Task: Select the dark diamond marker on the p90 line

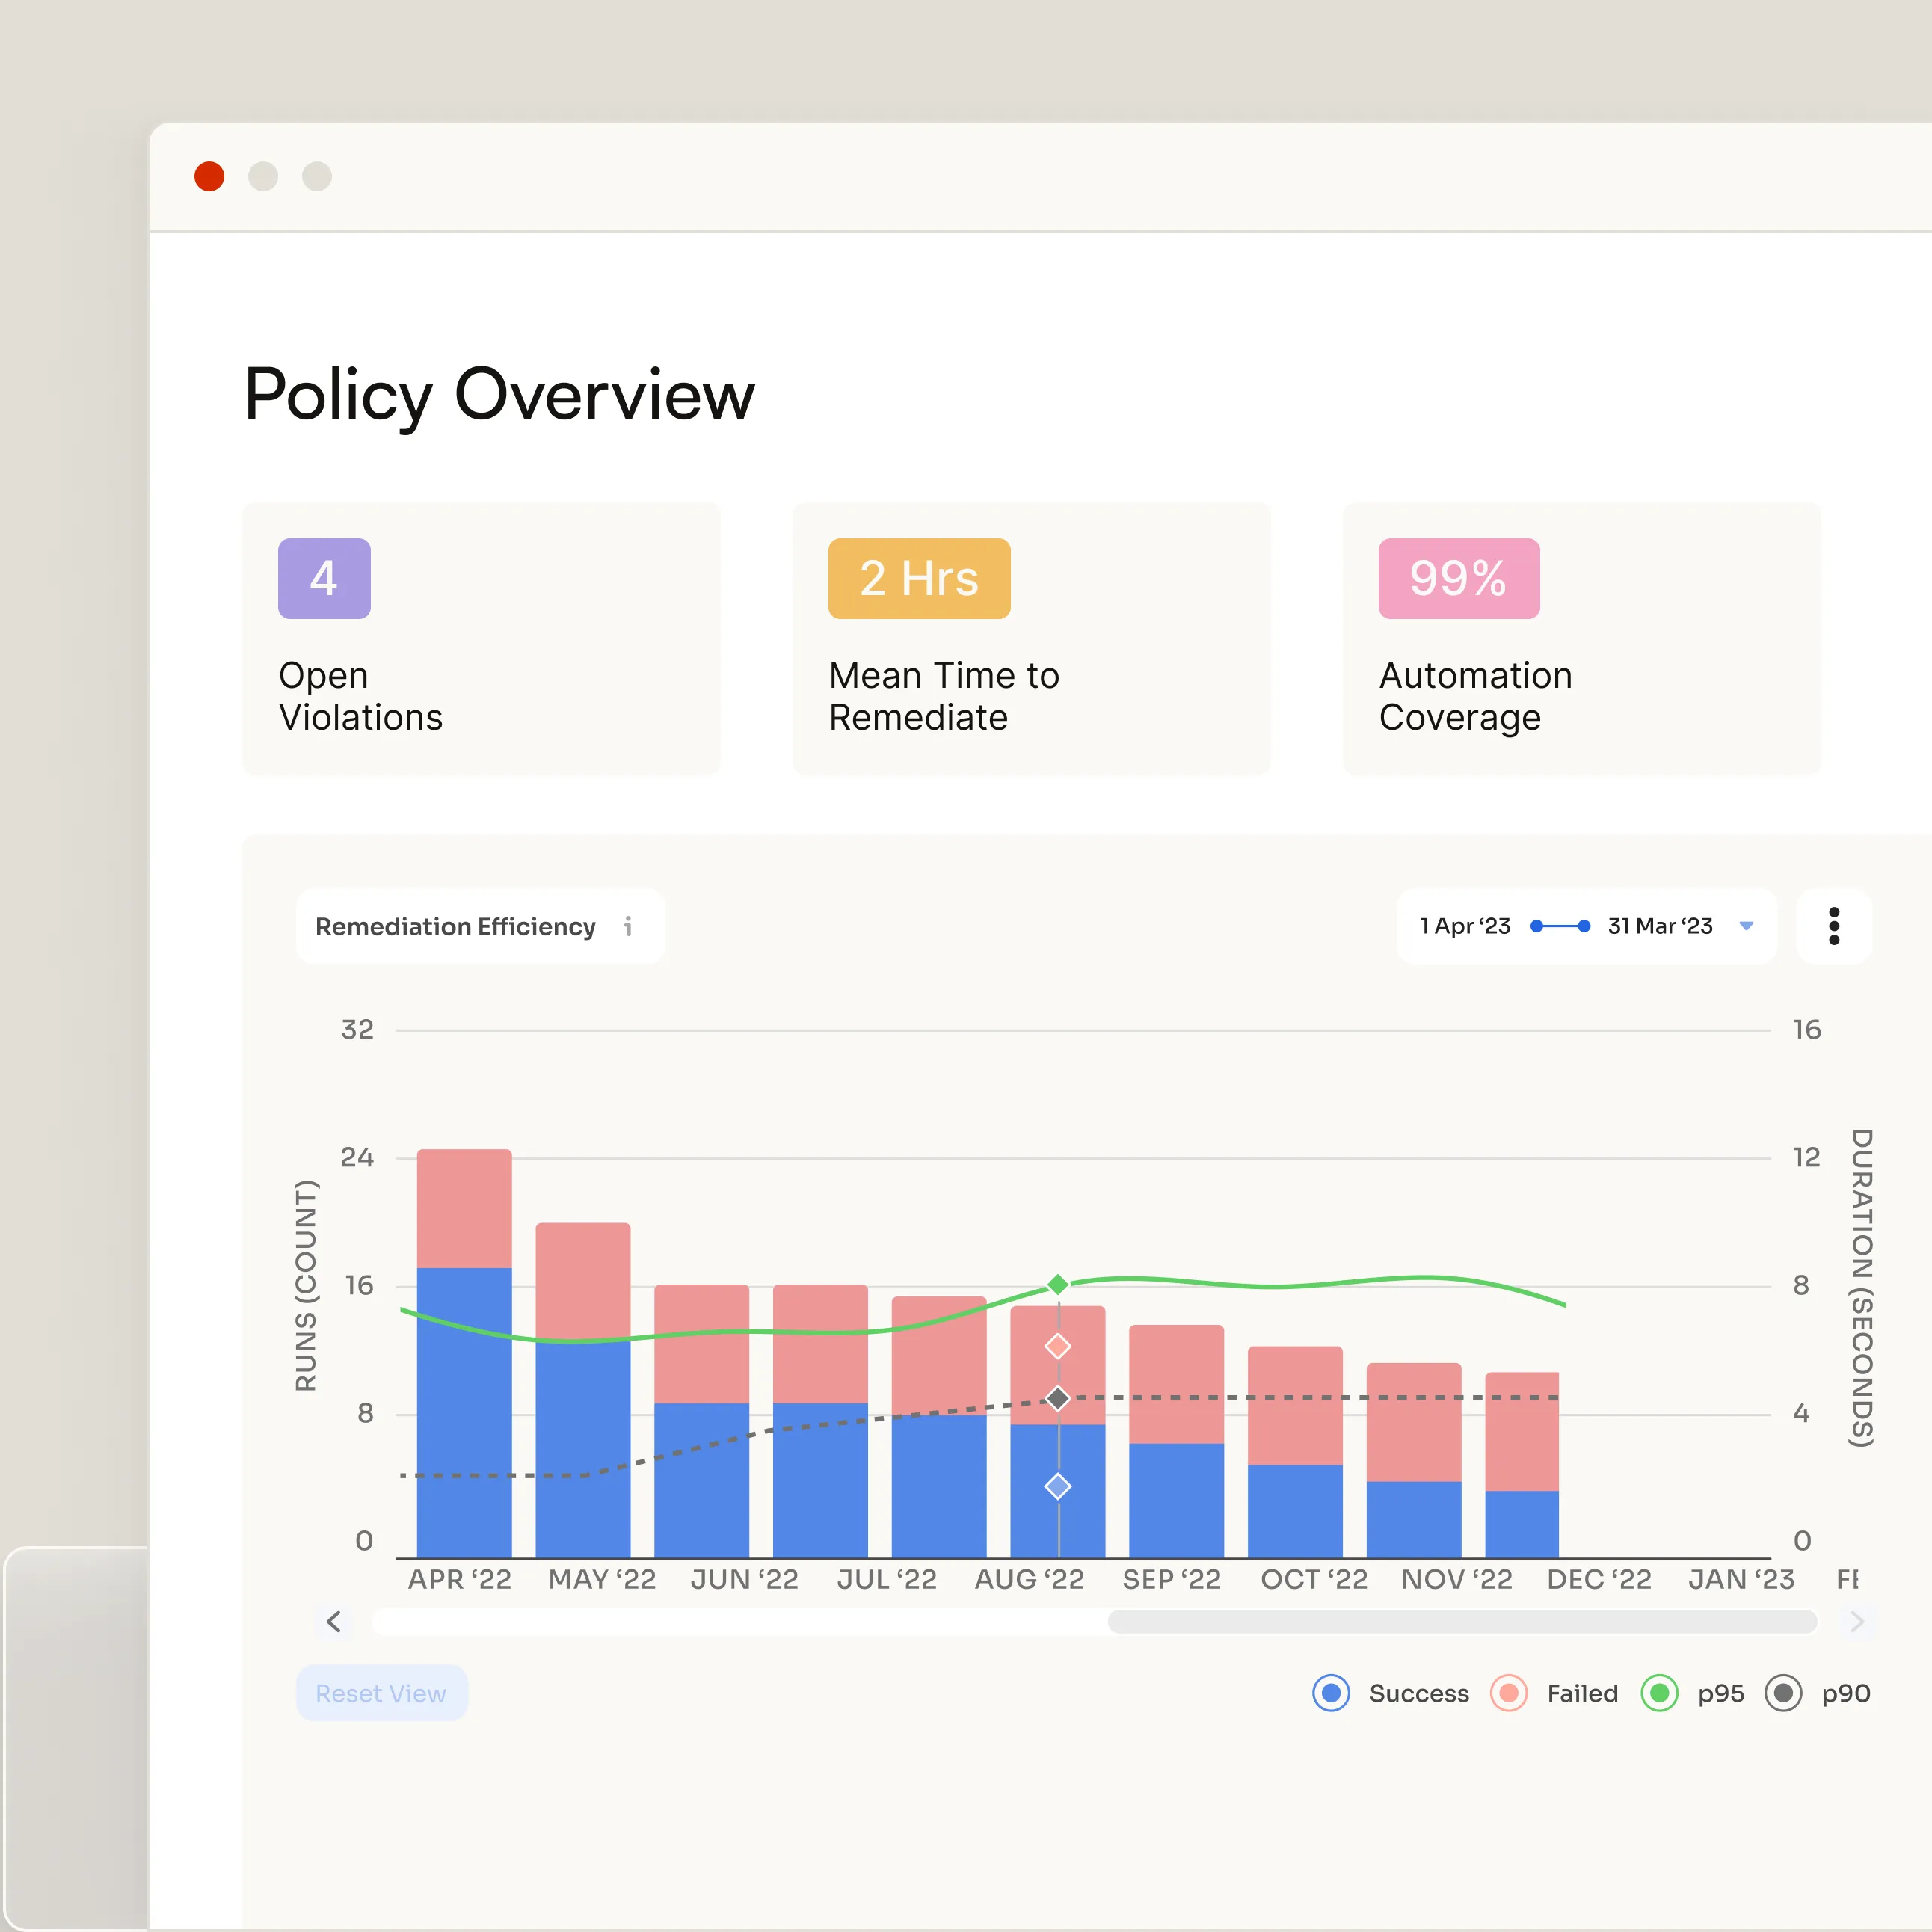Action: pos(1057,1398)
